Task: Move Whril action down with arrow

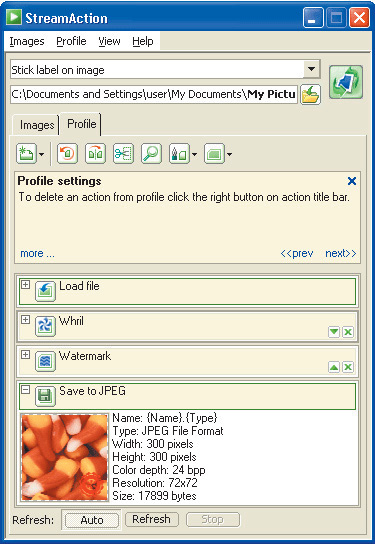Action: pyautogui.click(x=334, y=332)
